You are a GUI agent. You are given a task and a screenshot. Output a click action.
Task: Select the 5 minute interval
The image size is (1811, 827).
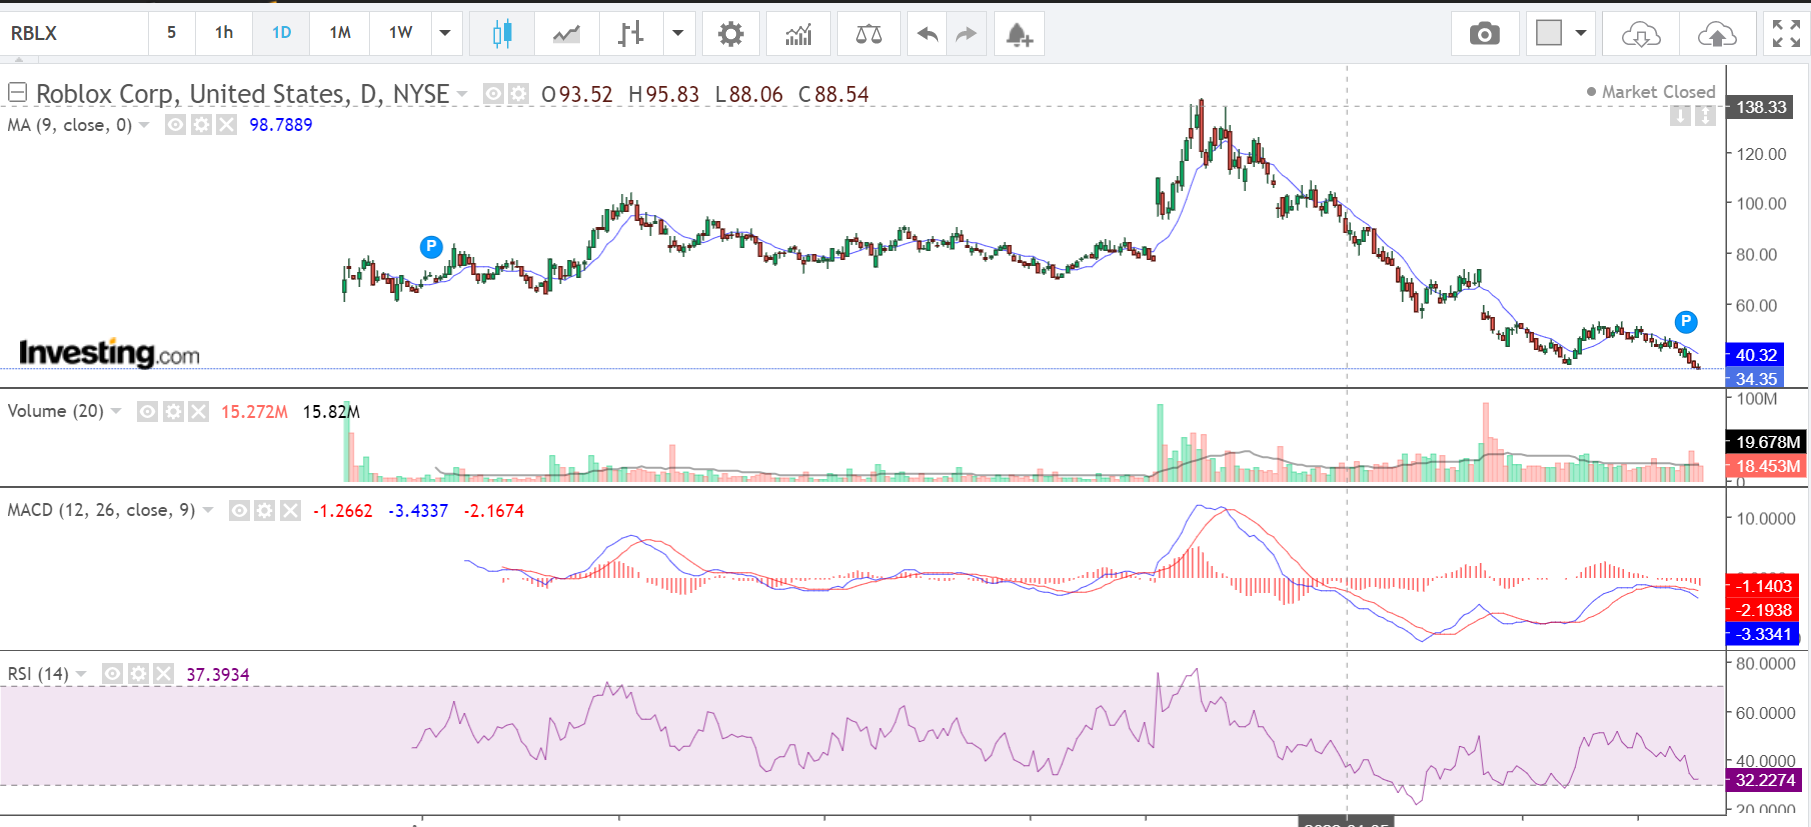(x=172, y=33)
